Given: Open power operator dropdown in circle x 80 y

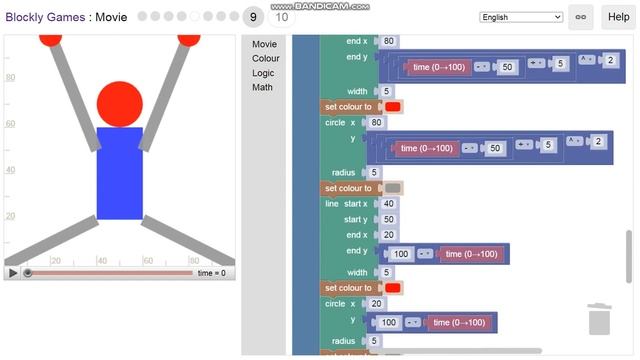Looking at the screenshot, I should point(575,141).
